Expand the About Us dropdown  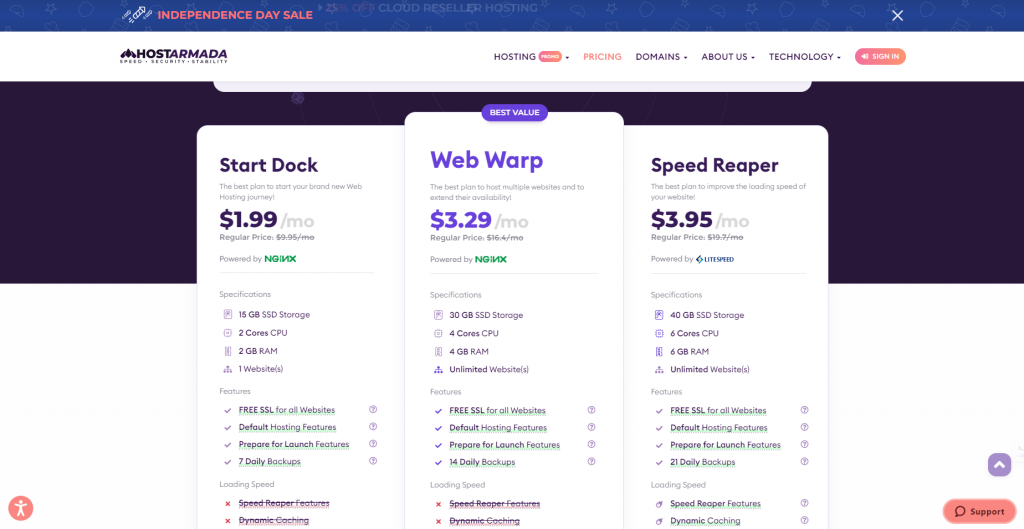[728, 57]
